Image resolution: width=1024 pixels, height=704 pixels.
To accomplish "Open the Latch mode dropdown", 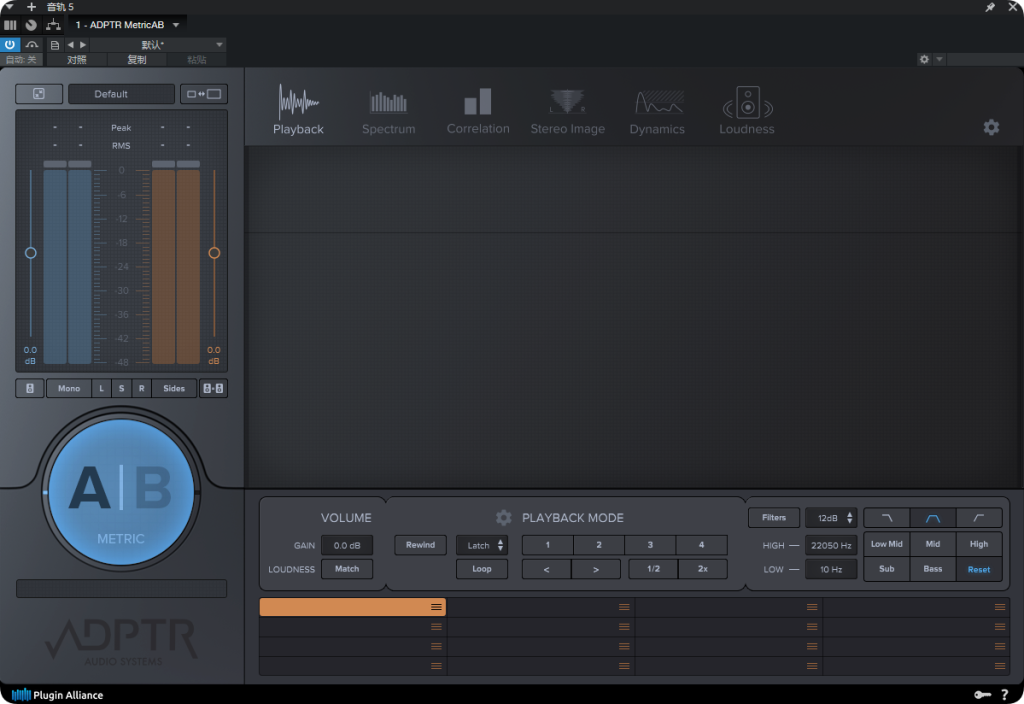I will click(x=482, y=545).
